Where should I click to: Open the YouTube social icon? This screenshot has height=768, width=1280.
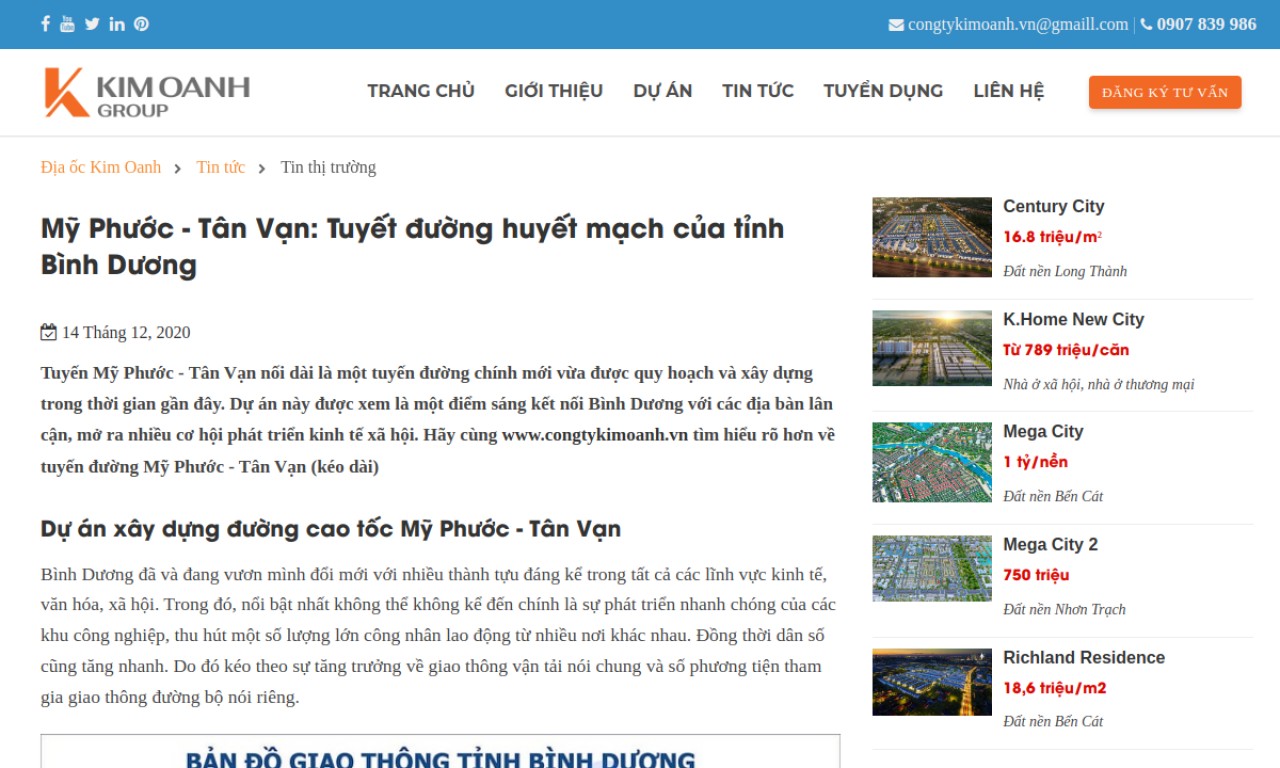tap(67, 24)
